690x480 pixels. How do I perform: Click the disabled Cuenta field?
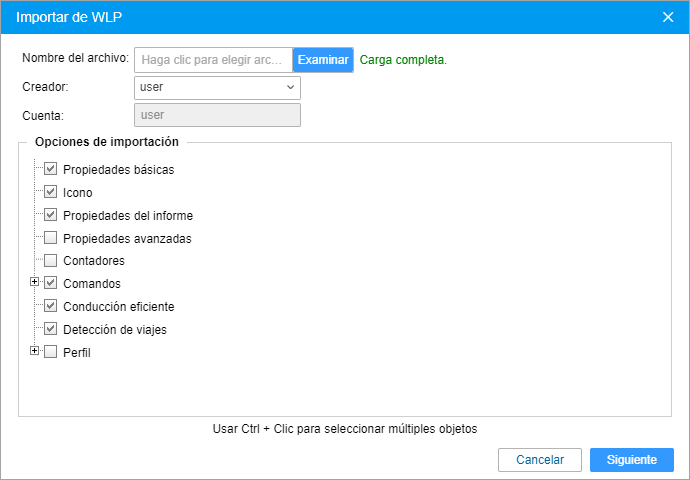(217, 115)
